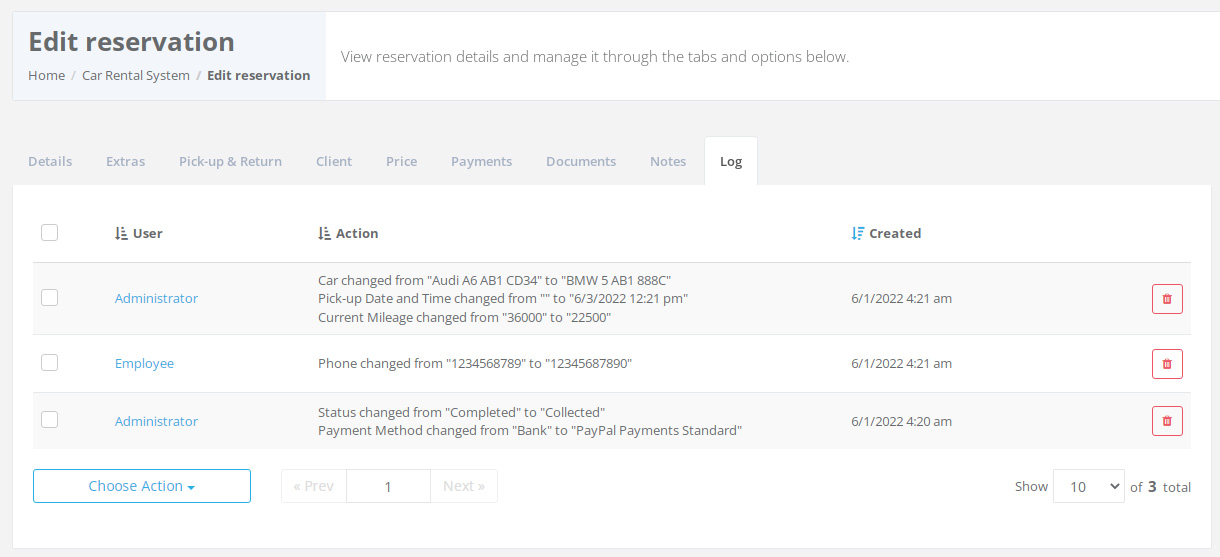Open the Documents tab
Screen dimensions: 1220x557
581,161
